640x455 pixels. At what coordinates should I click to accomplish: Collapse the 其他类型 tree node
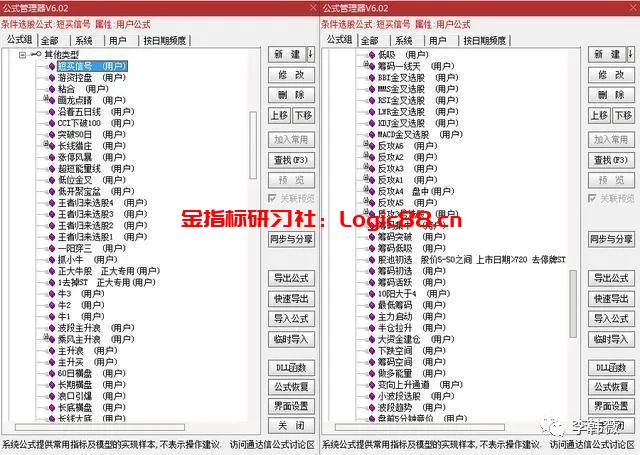click(x=23, y=54)
